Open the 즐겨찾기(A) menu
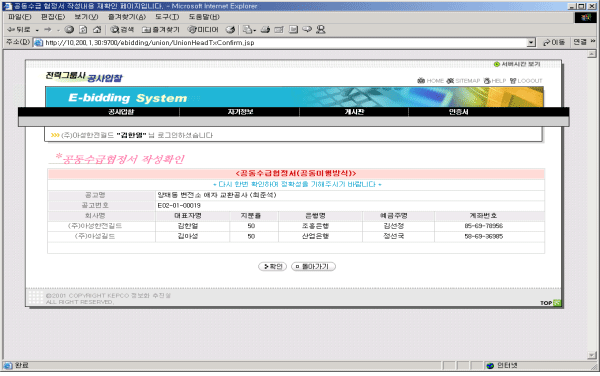The height and width of the screenshot is (376, 600). pyautogui.click(x=127, y=17)
